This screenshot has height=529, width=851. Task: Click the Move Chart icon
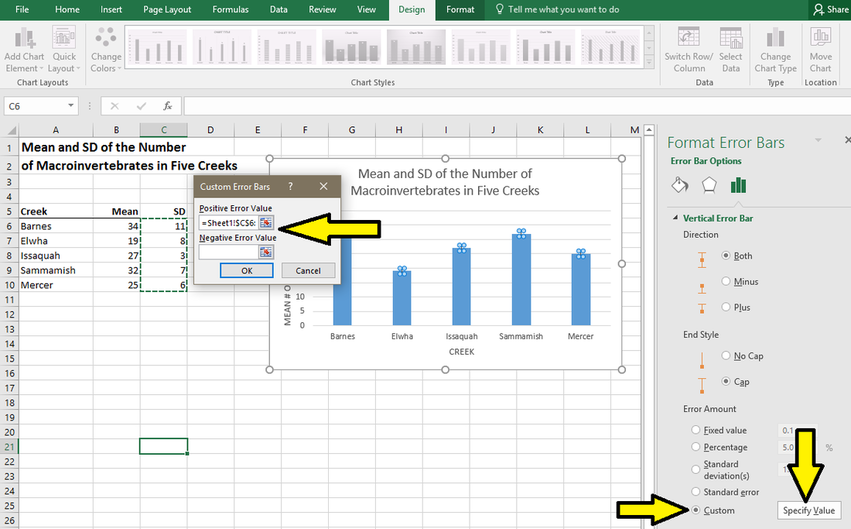pos(821,42)
